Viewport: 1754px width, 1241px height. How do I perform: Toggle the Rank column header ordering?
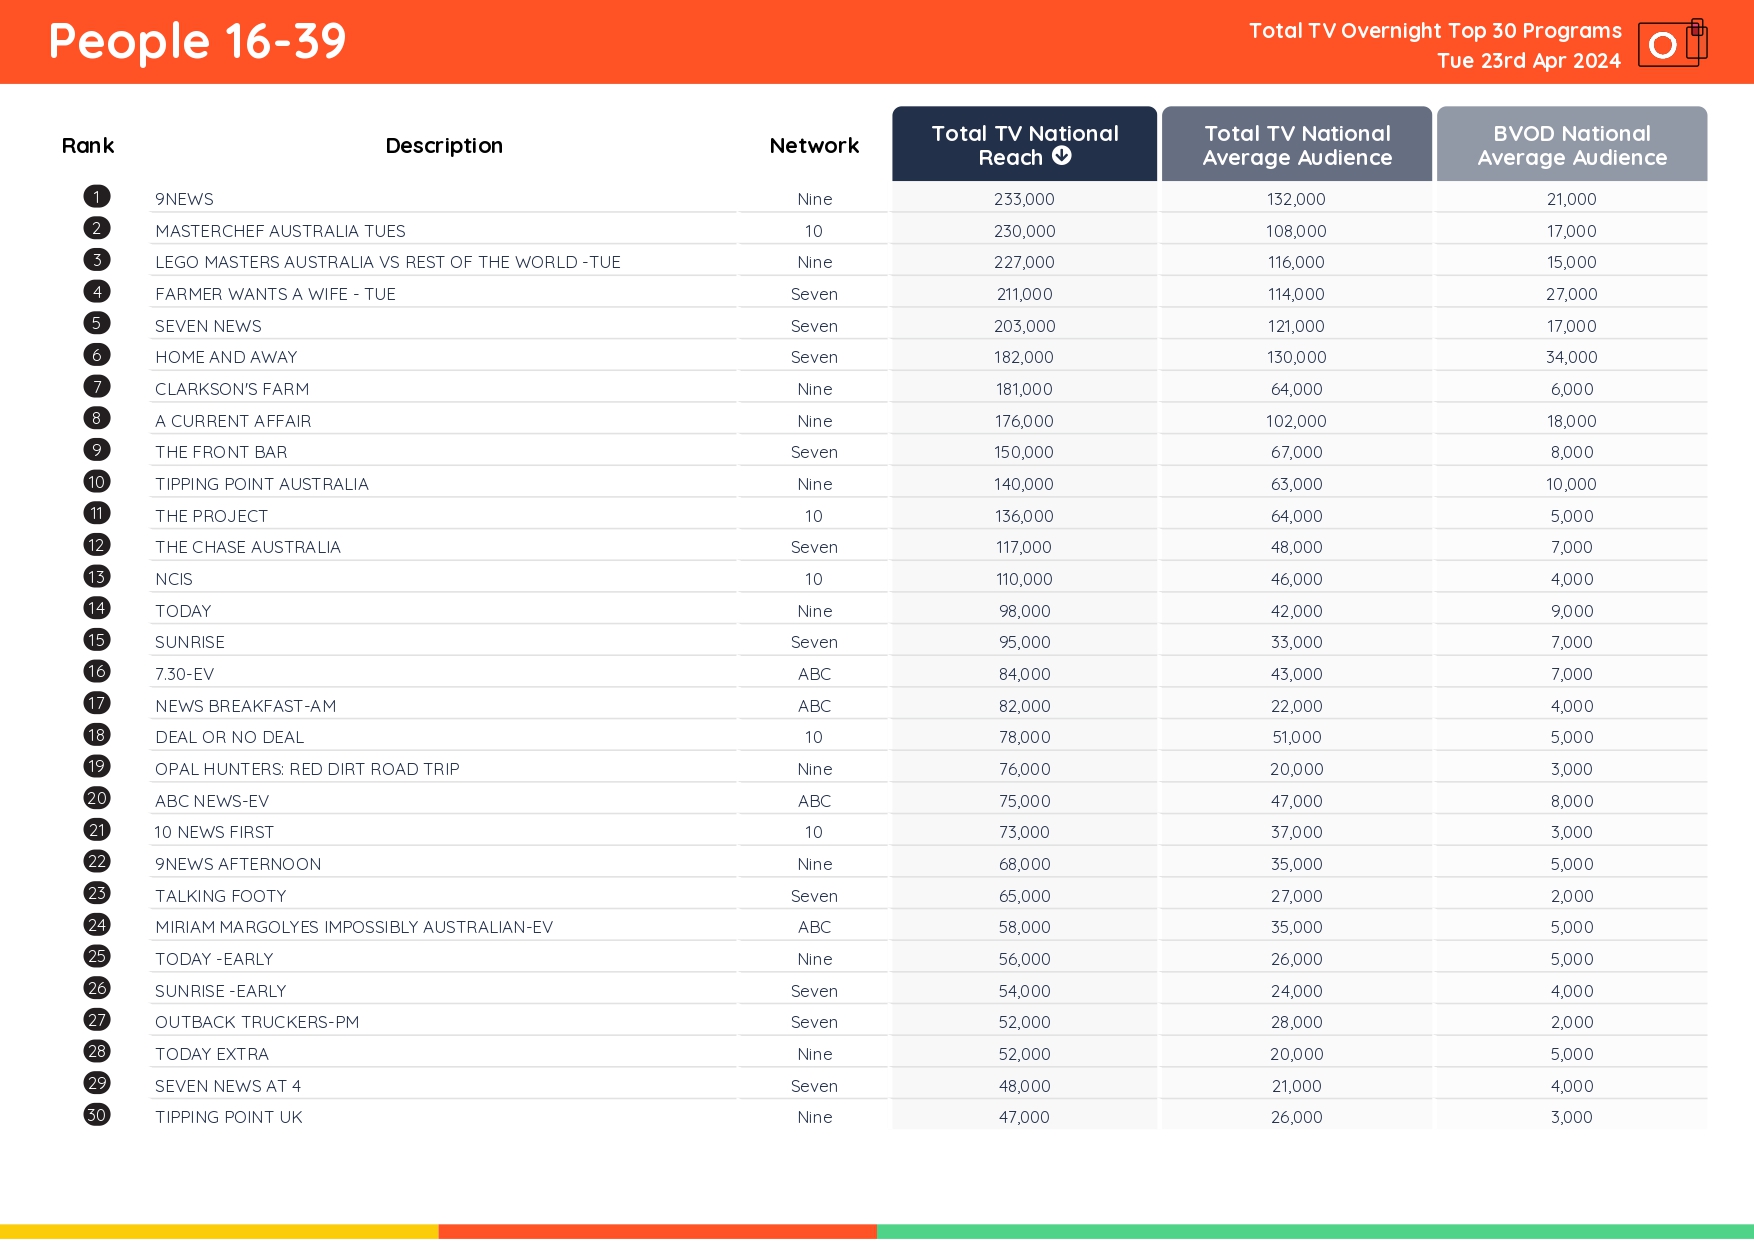coord(88,145)
